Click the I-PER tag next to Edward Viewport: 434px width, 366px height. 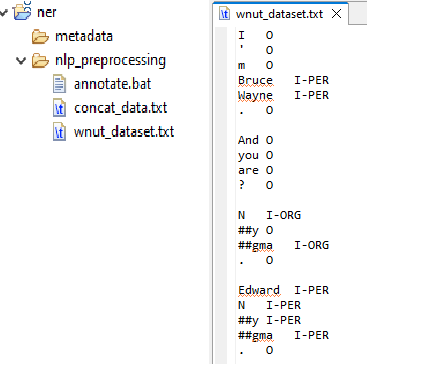click(311, 290)
